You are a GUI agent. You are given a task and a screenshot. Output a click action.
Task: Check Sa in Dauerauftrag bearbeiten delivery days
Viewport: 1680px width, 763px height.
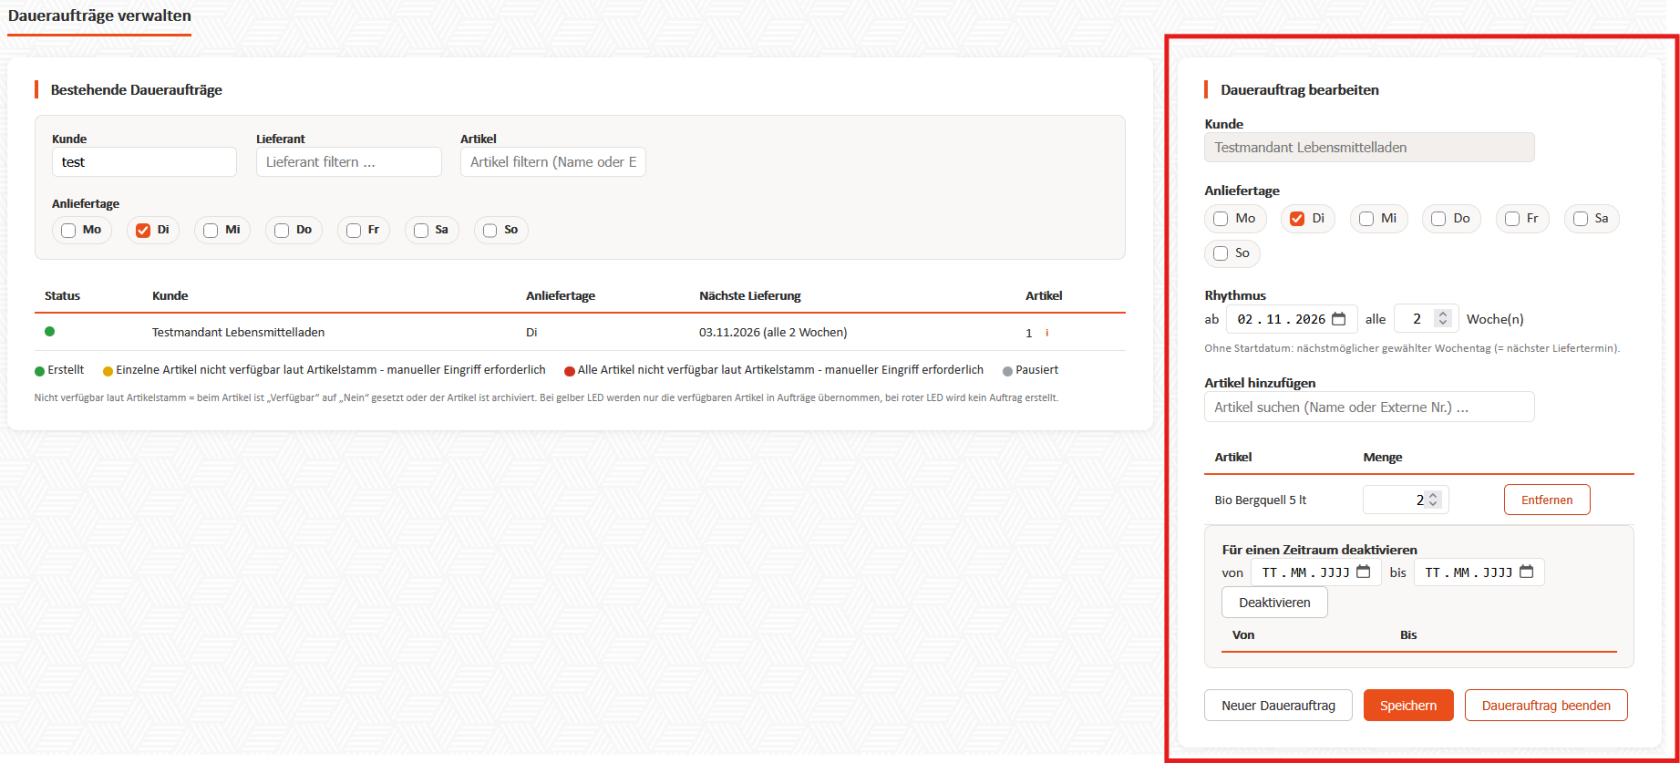tap(1580, 218)
